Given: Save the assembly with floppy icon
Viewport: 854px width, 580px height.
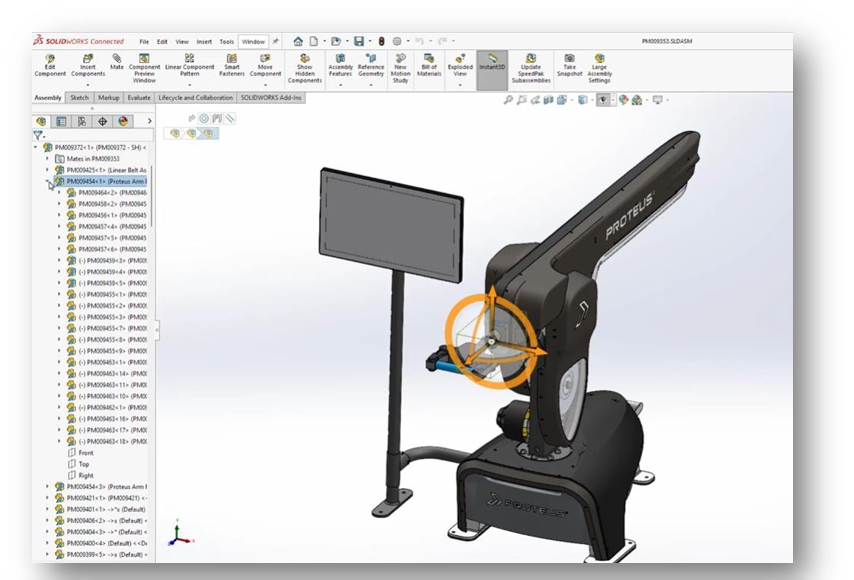Looking at the screenshot, I should click(x=359, y=41).
